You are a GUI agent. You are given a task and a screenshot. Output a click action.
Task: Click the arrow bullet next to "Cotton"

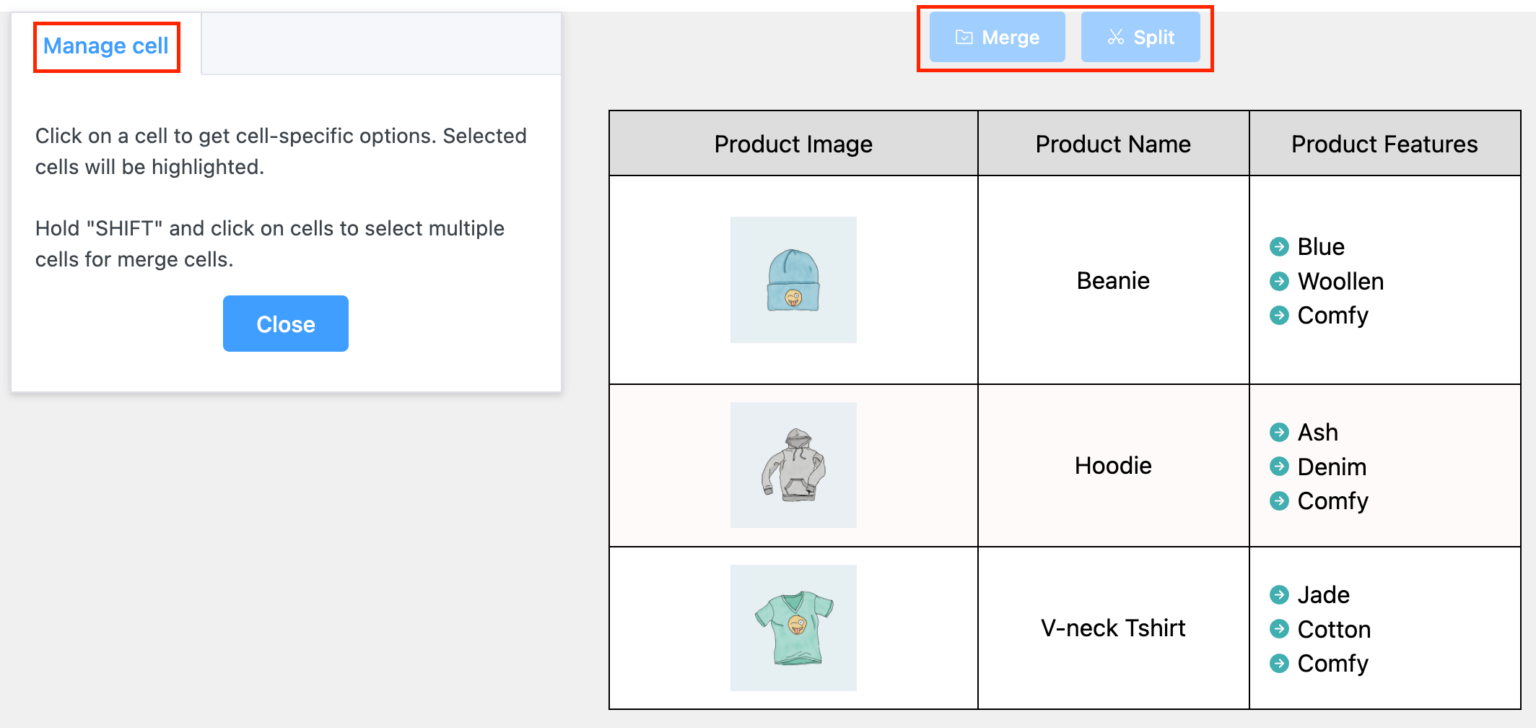(1279, 629)
